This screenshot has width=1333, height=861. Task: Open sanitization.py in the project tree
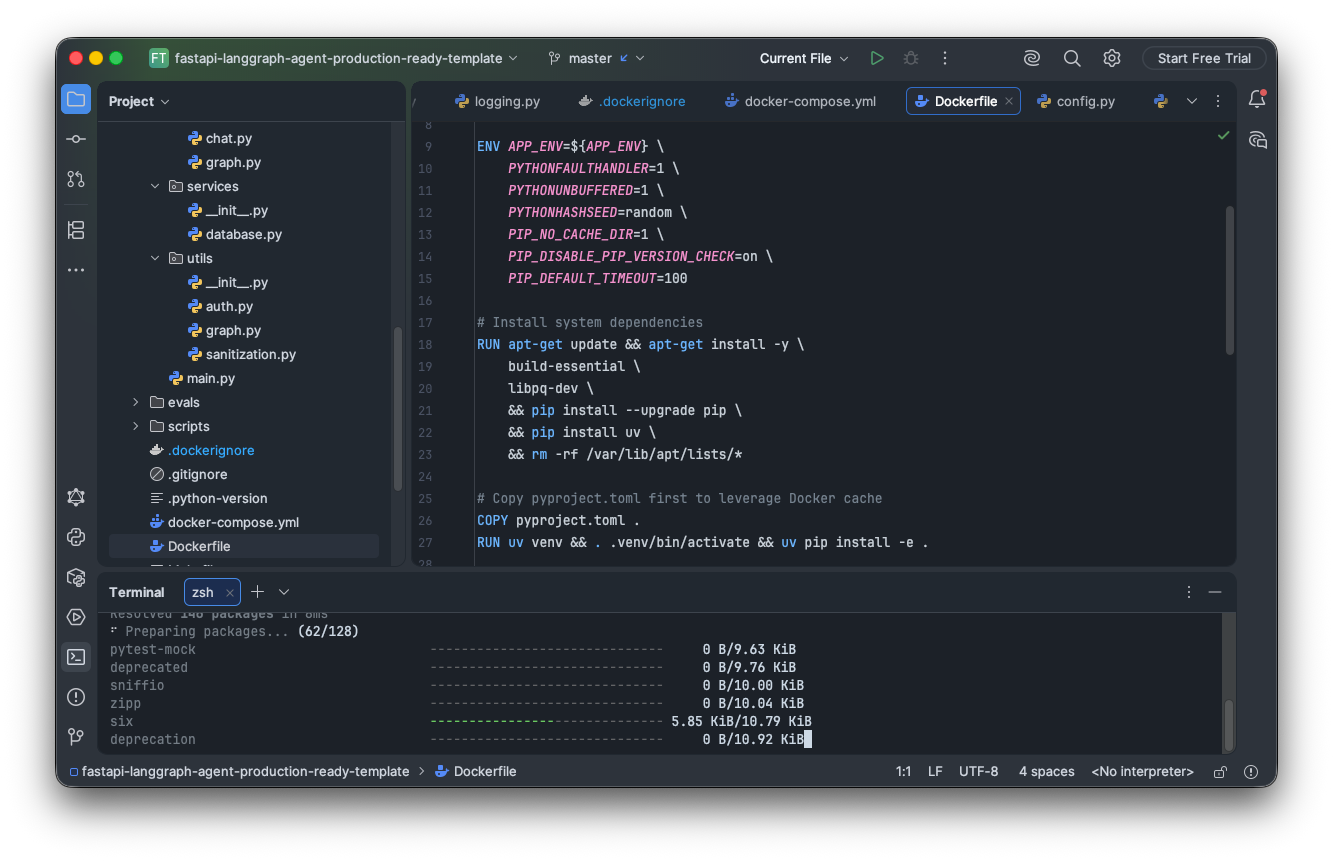pos(243,354)
